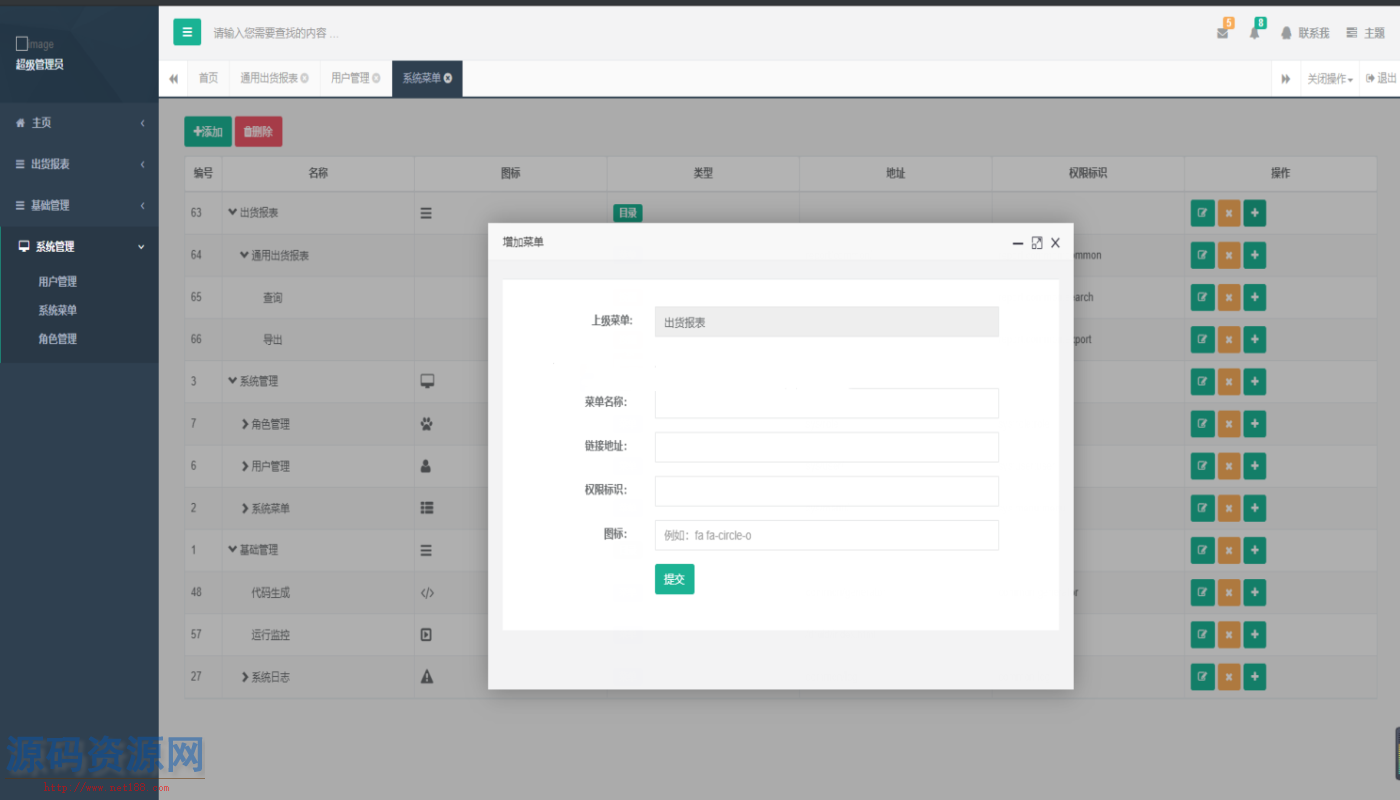Click the 目录 type badge in row 63
This screenshot has width=1400, height=800.
click(627, 213)
